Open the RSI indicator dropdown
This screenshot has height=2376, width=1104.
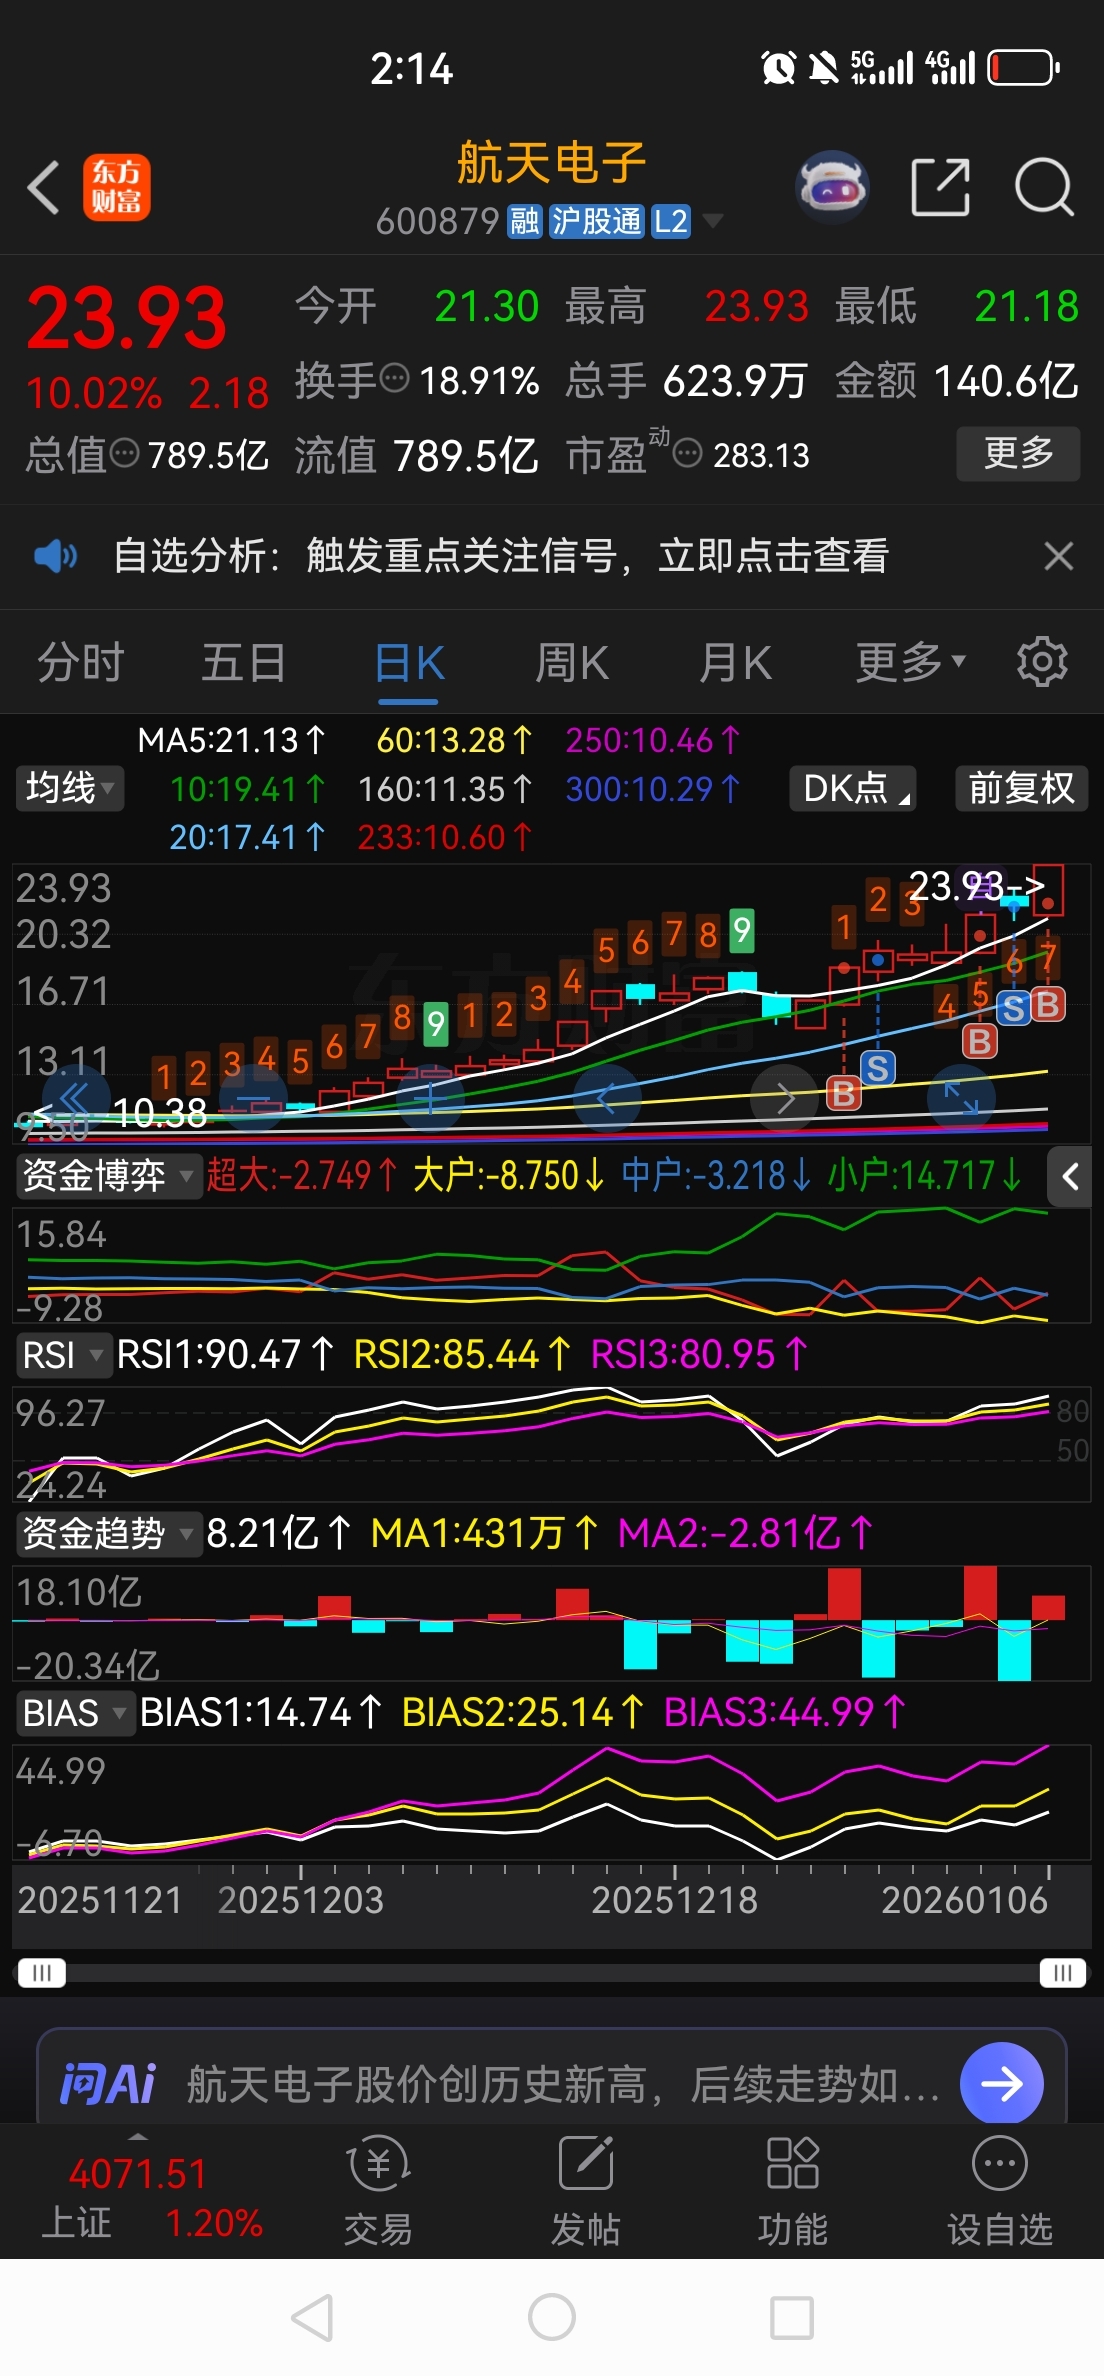coord(64,1355)
